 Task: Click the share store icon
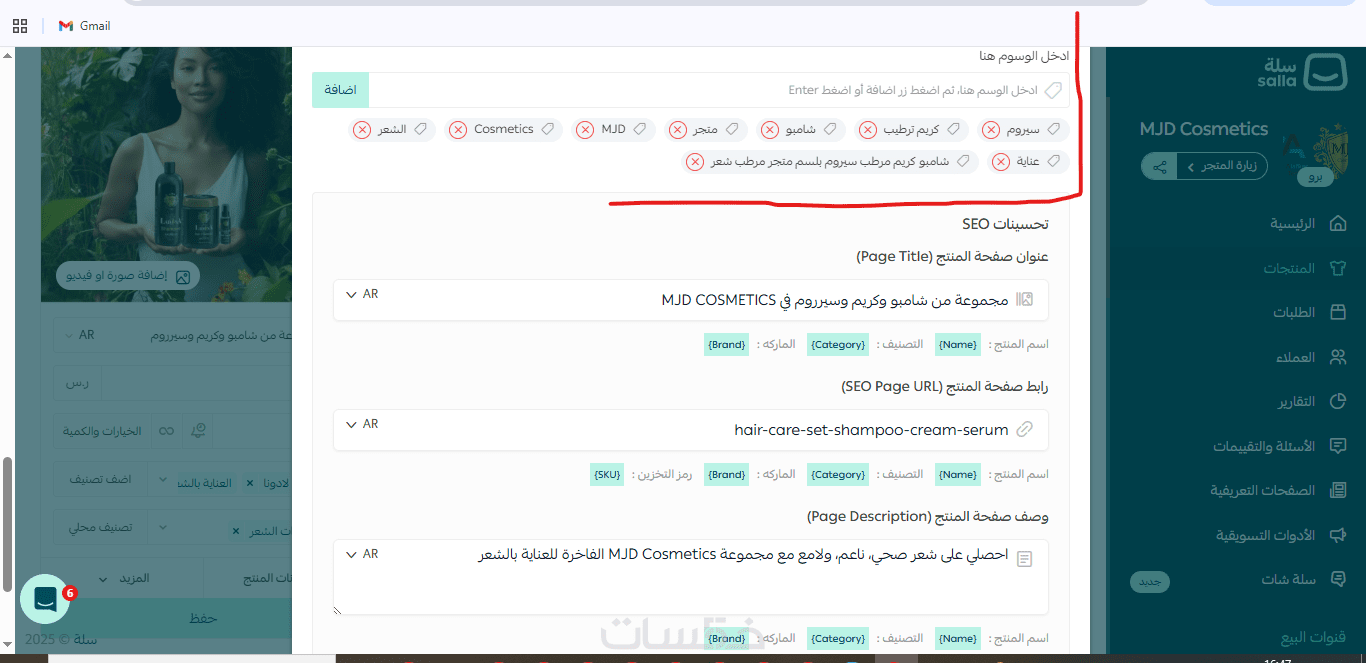click(x=1159, y=167)
